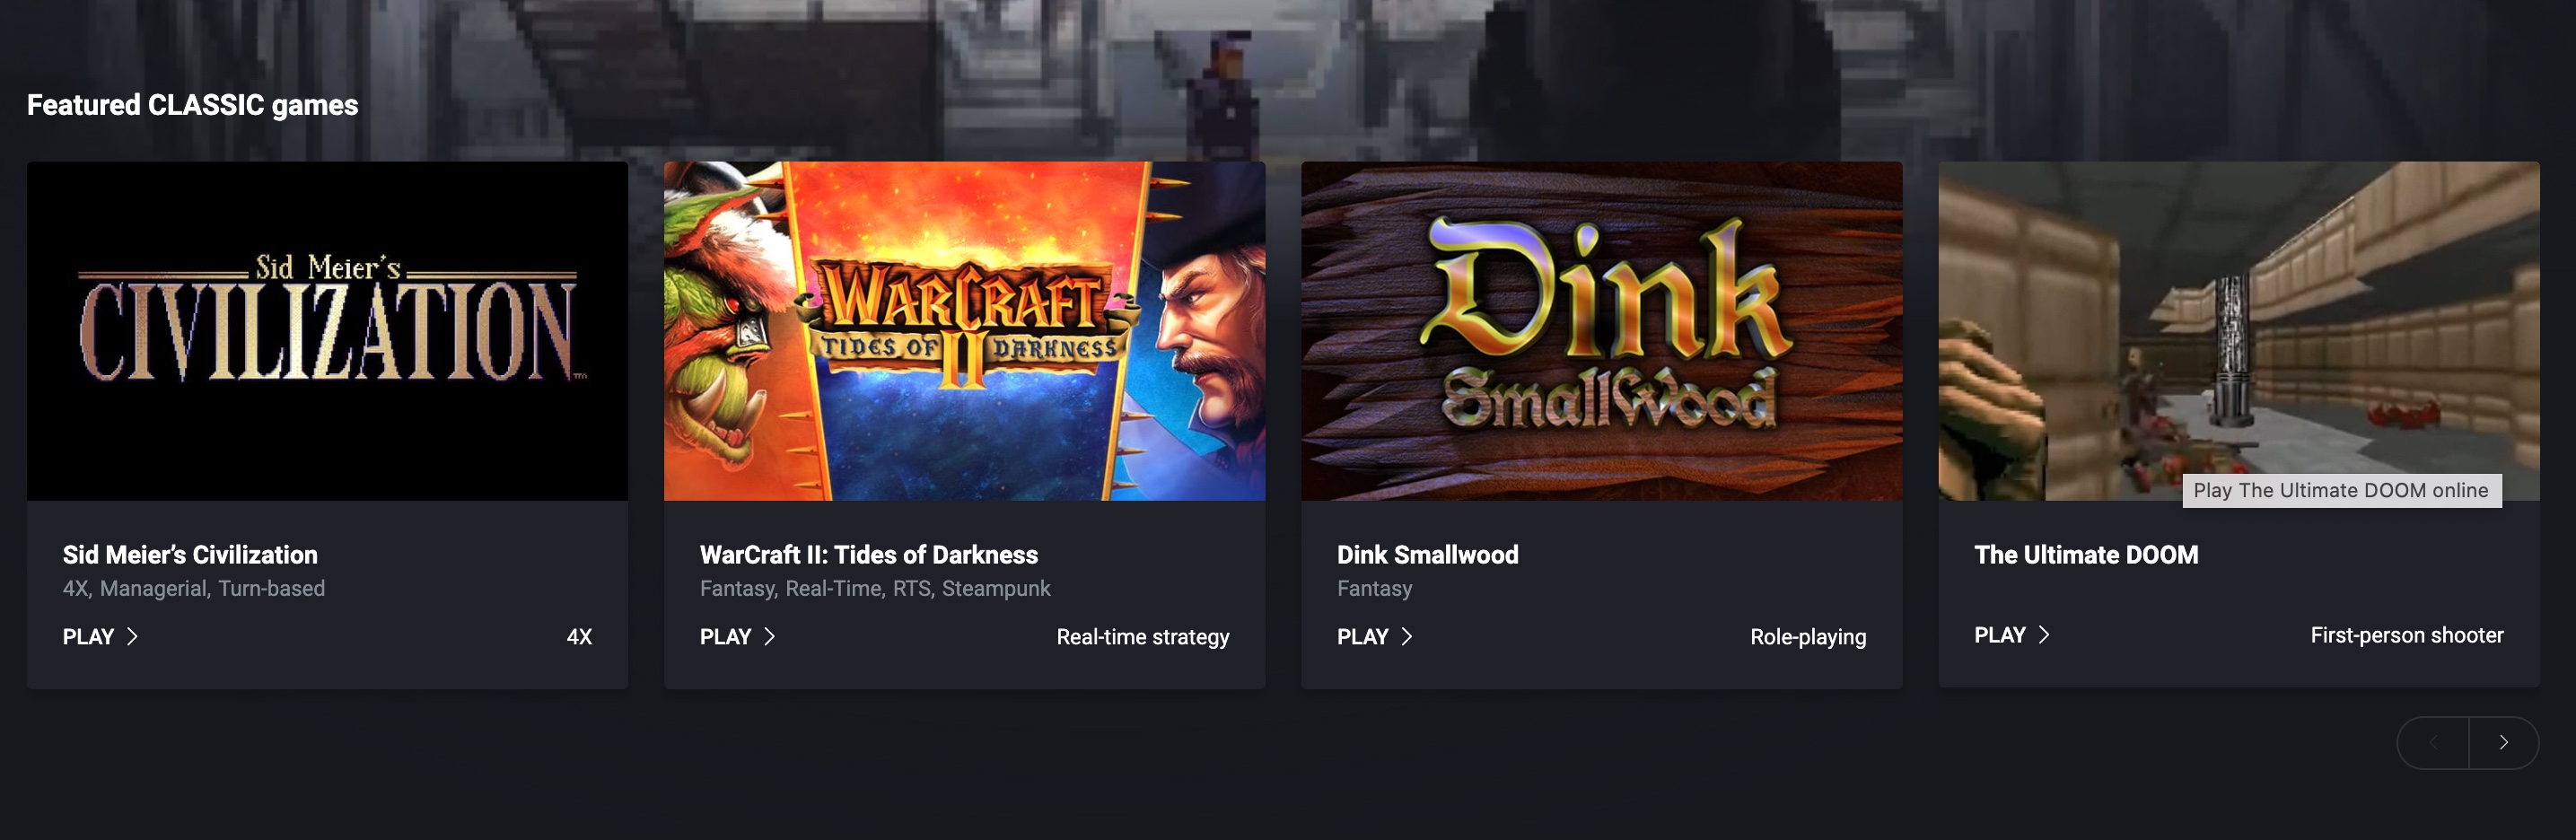Open the Dink Smallwood title link

[1427, 554]
